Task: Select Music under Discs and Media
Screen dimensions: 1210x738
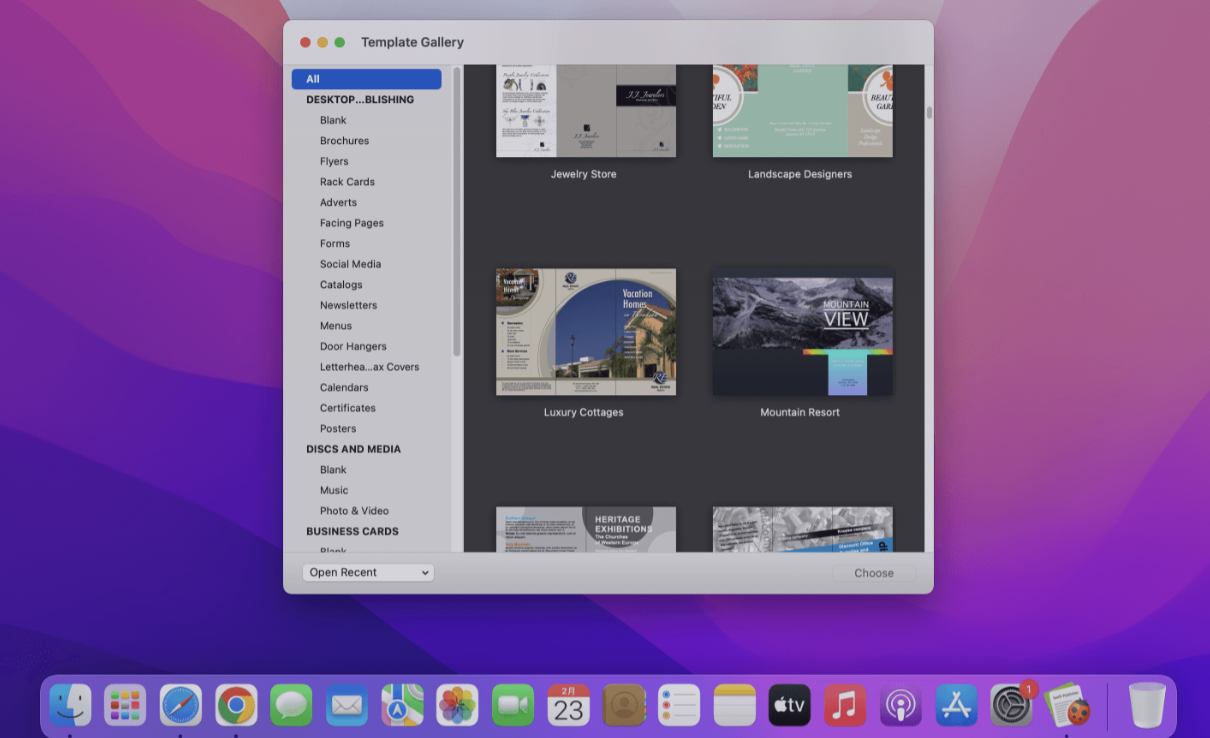Action: coord(333,490)
